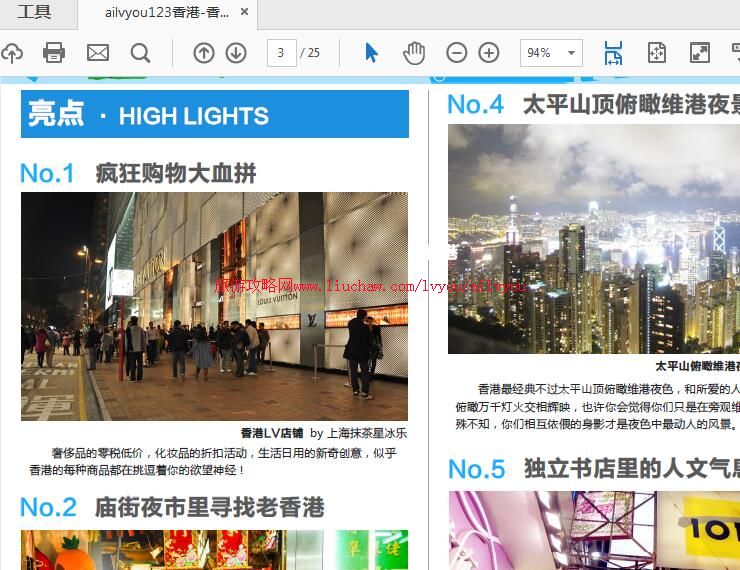Click the cloud upload icon
This screenshot has width=740, height=570.
pyautogui.click(x=11, y=53)
